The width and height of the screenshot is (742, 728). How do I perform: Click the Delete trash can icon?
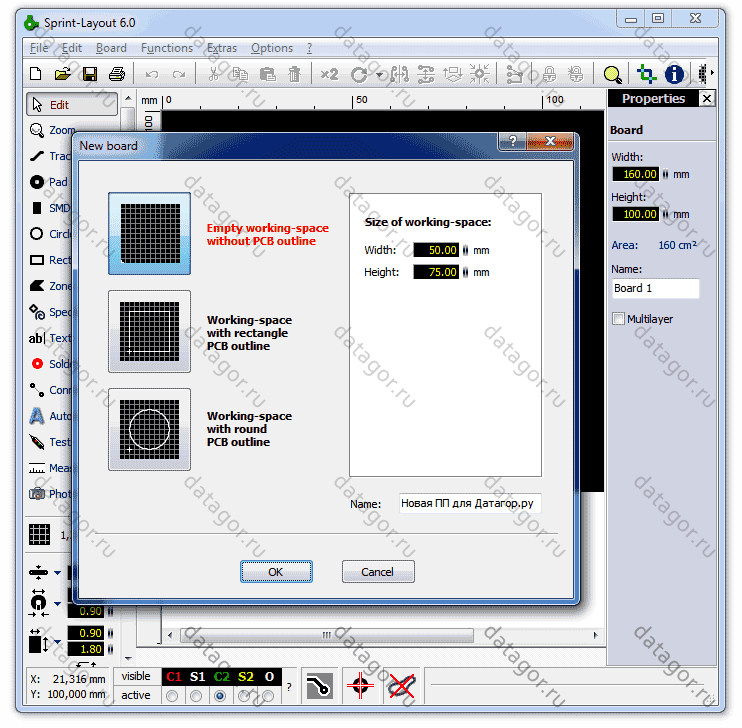(x=294, y=74)
